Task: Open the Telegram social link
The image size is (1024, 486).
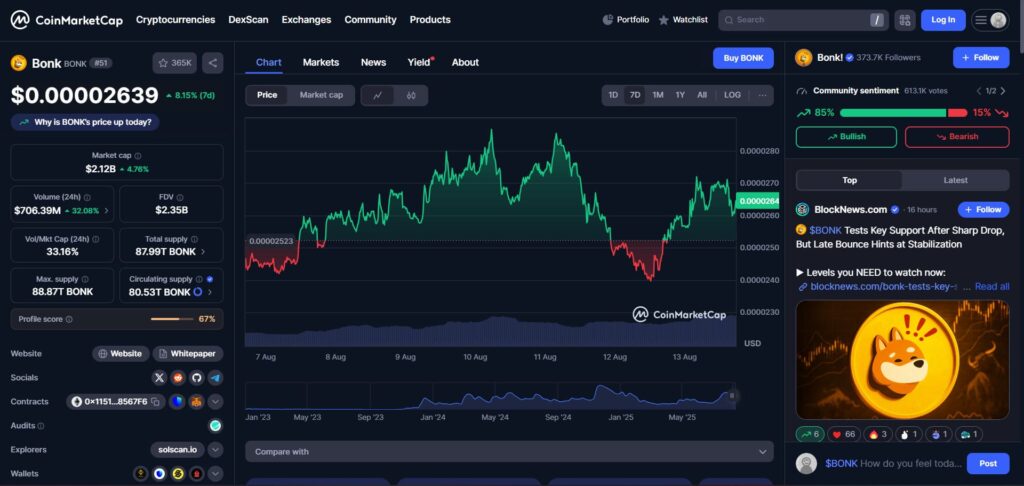Action: click(215, 378)
